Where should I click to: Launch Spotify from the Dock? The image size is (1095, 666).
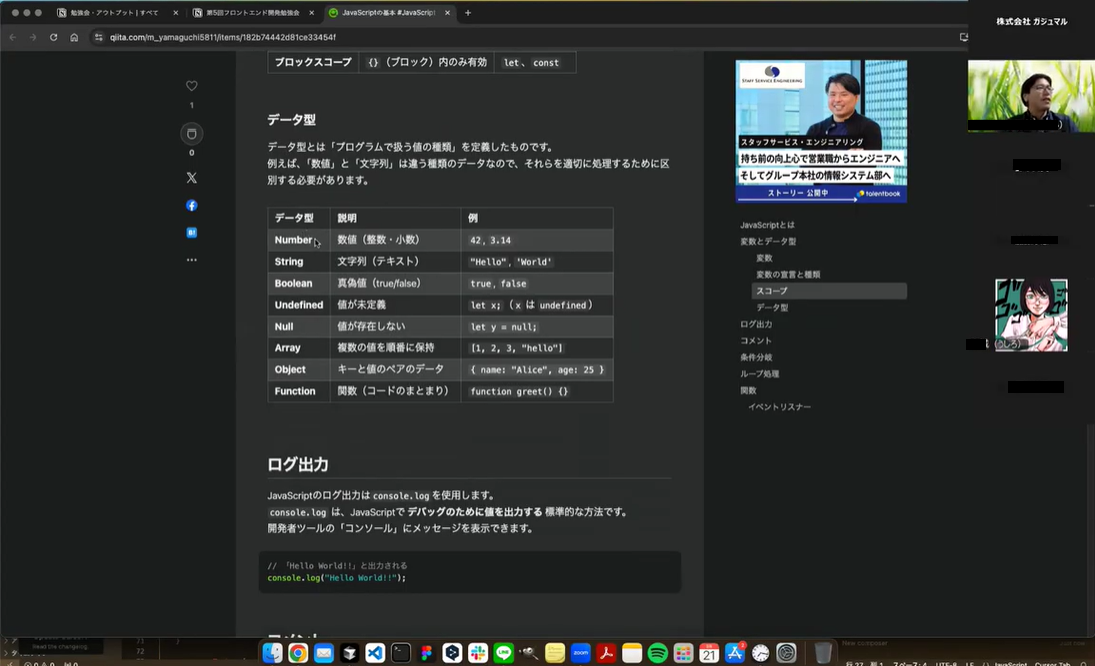658,653
